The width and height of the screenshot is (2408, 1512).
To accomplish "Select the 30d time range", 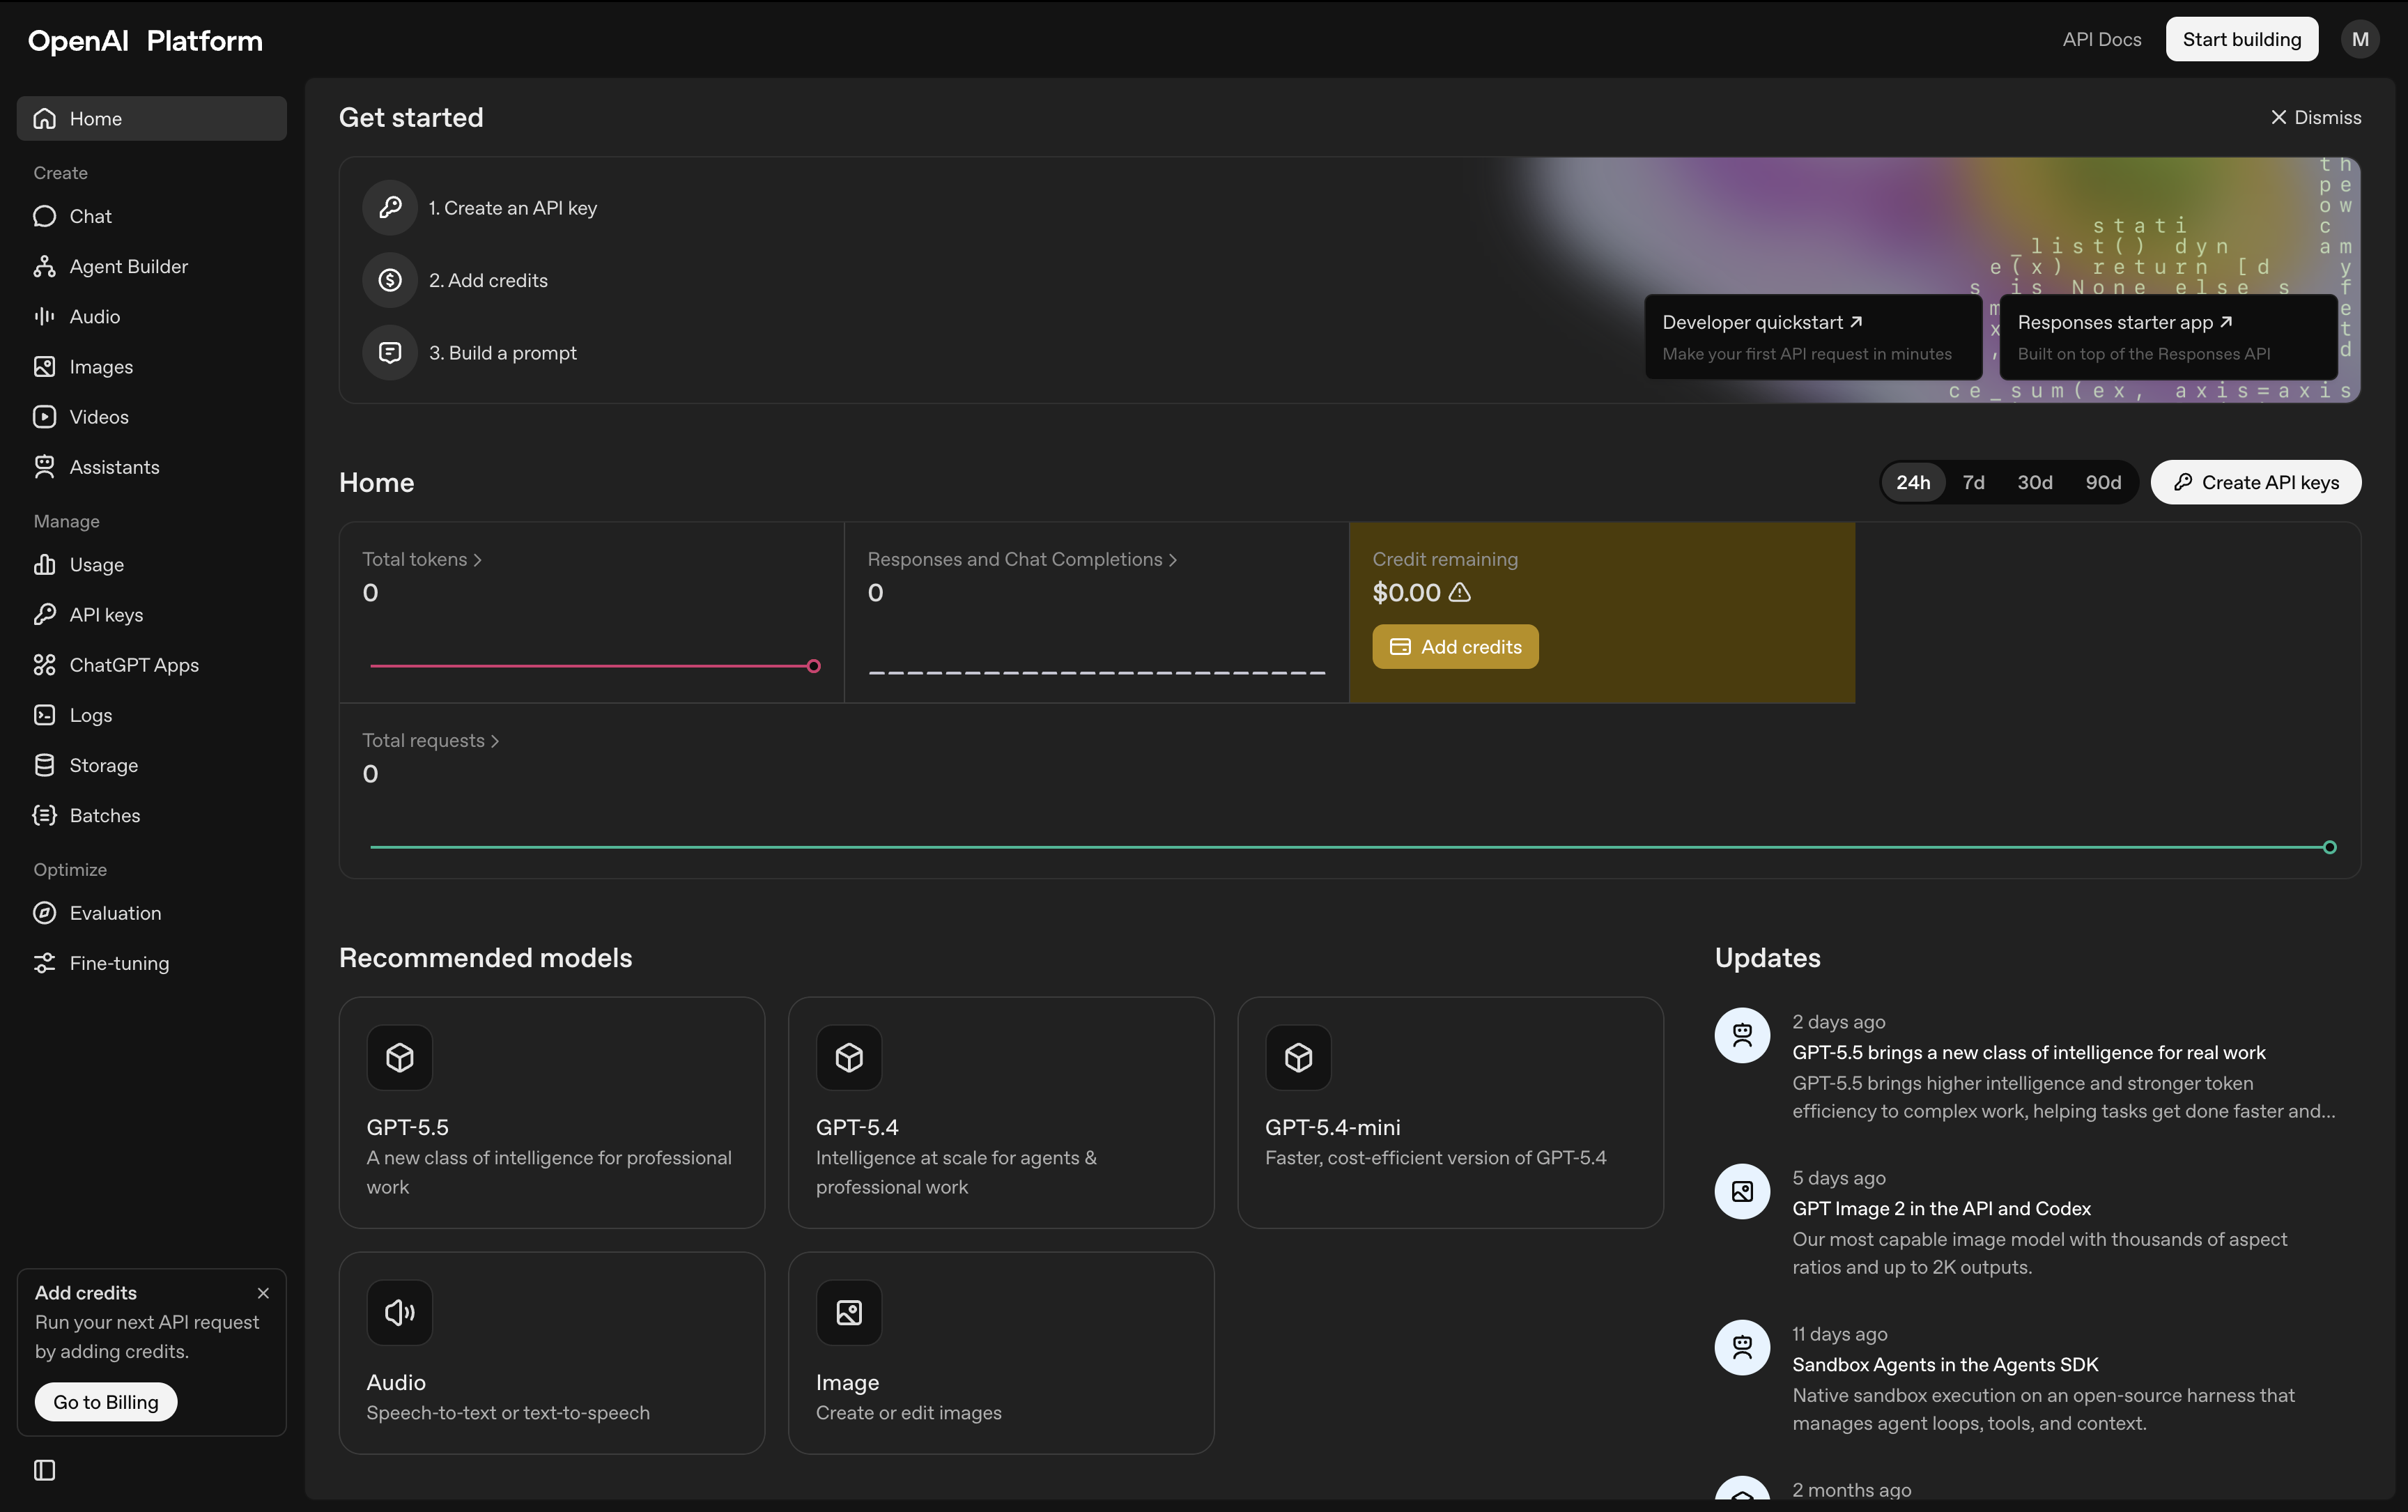I will (x=2034, y=482).
